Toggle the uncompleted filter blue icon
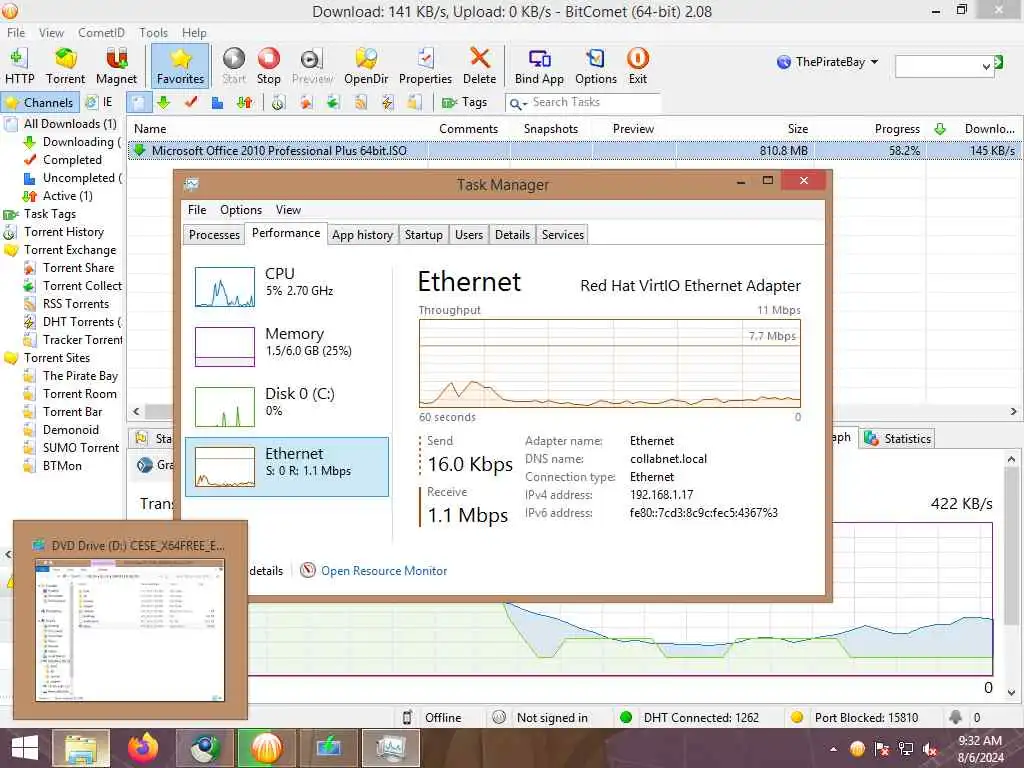Image resolution: width=1024 pixels, height=768 pixels. 217,103
